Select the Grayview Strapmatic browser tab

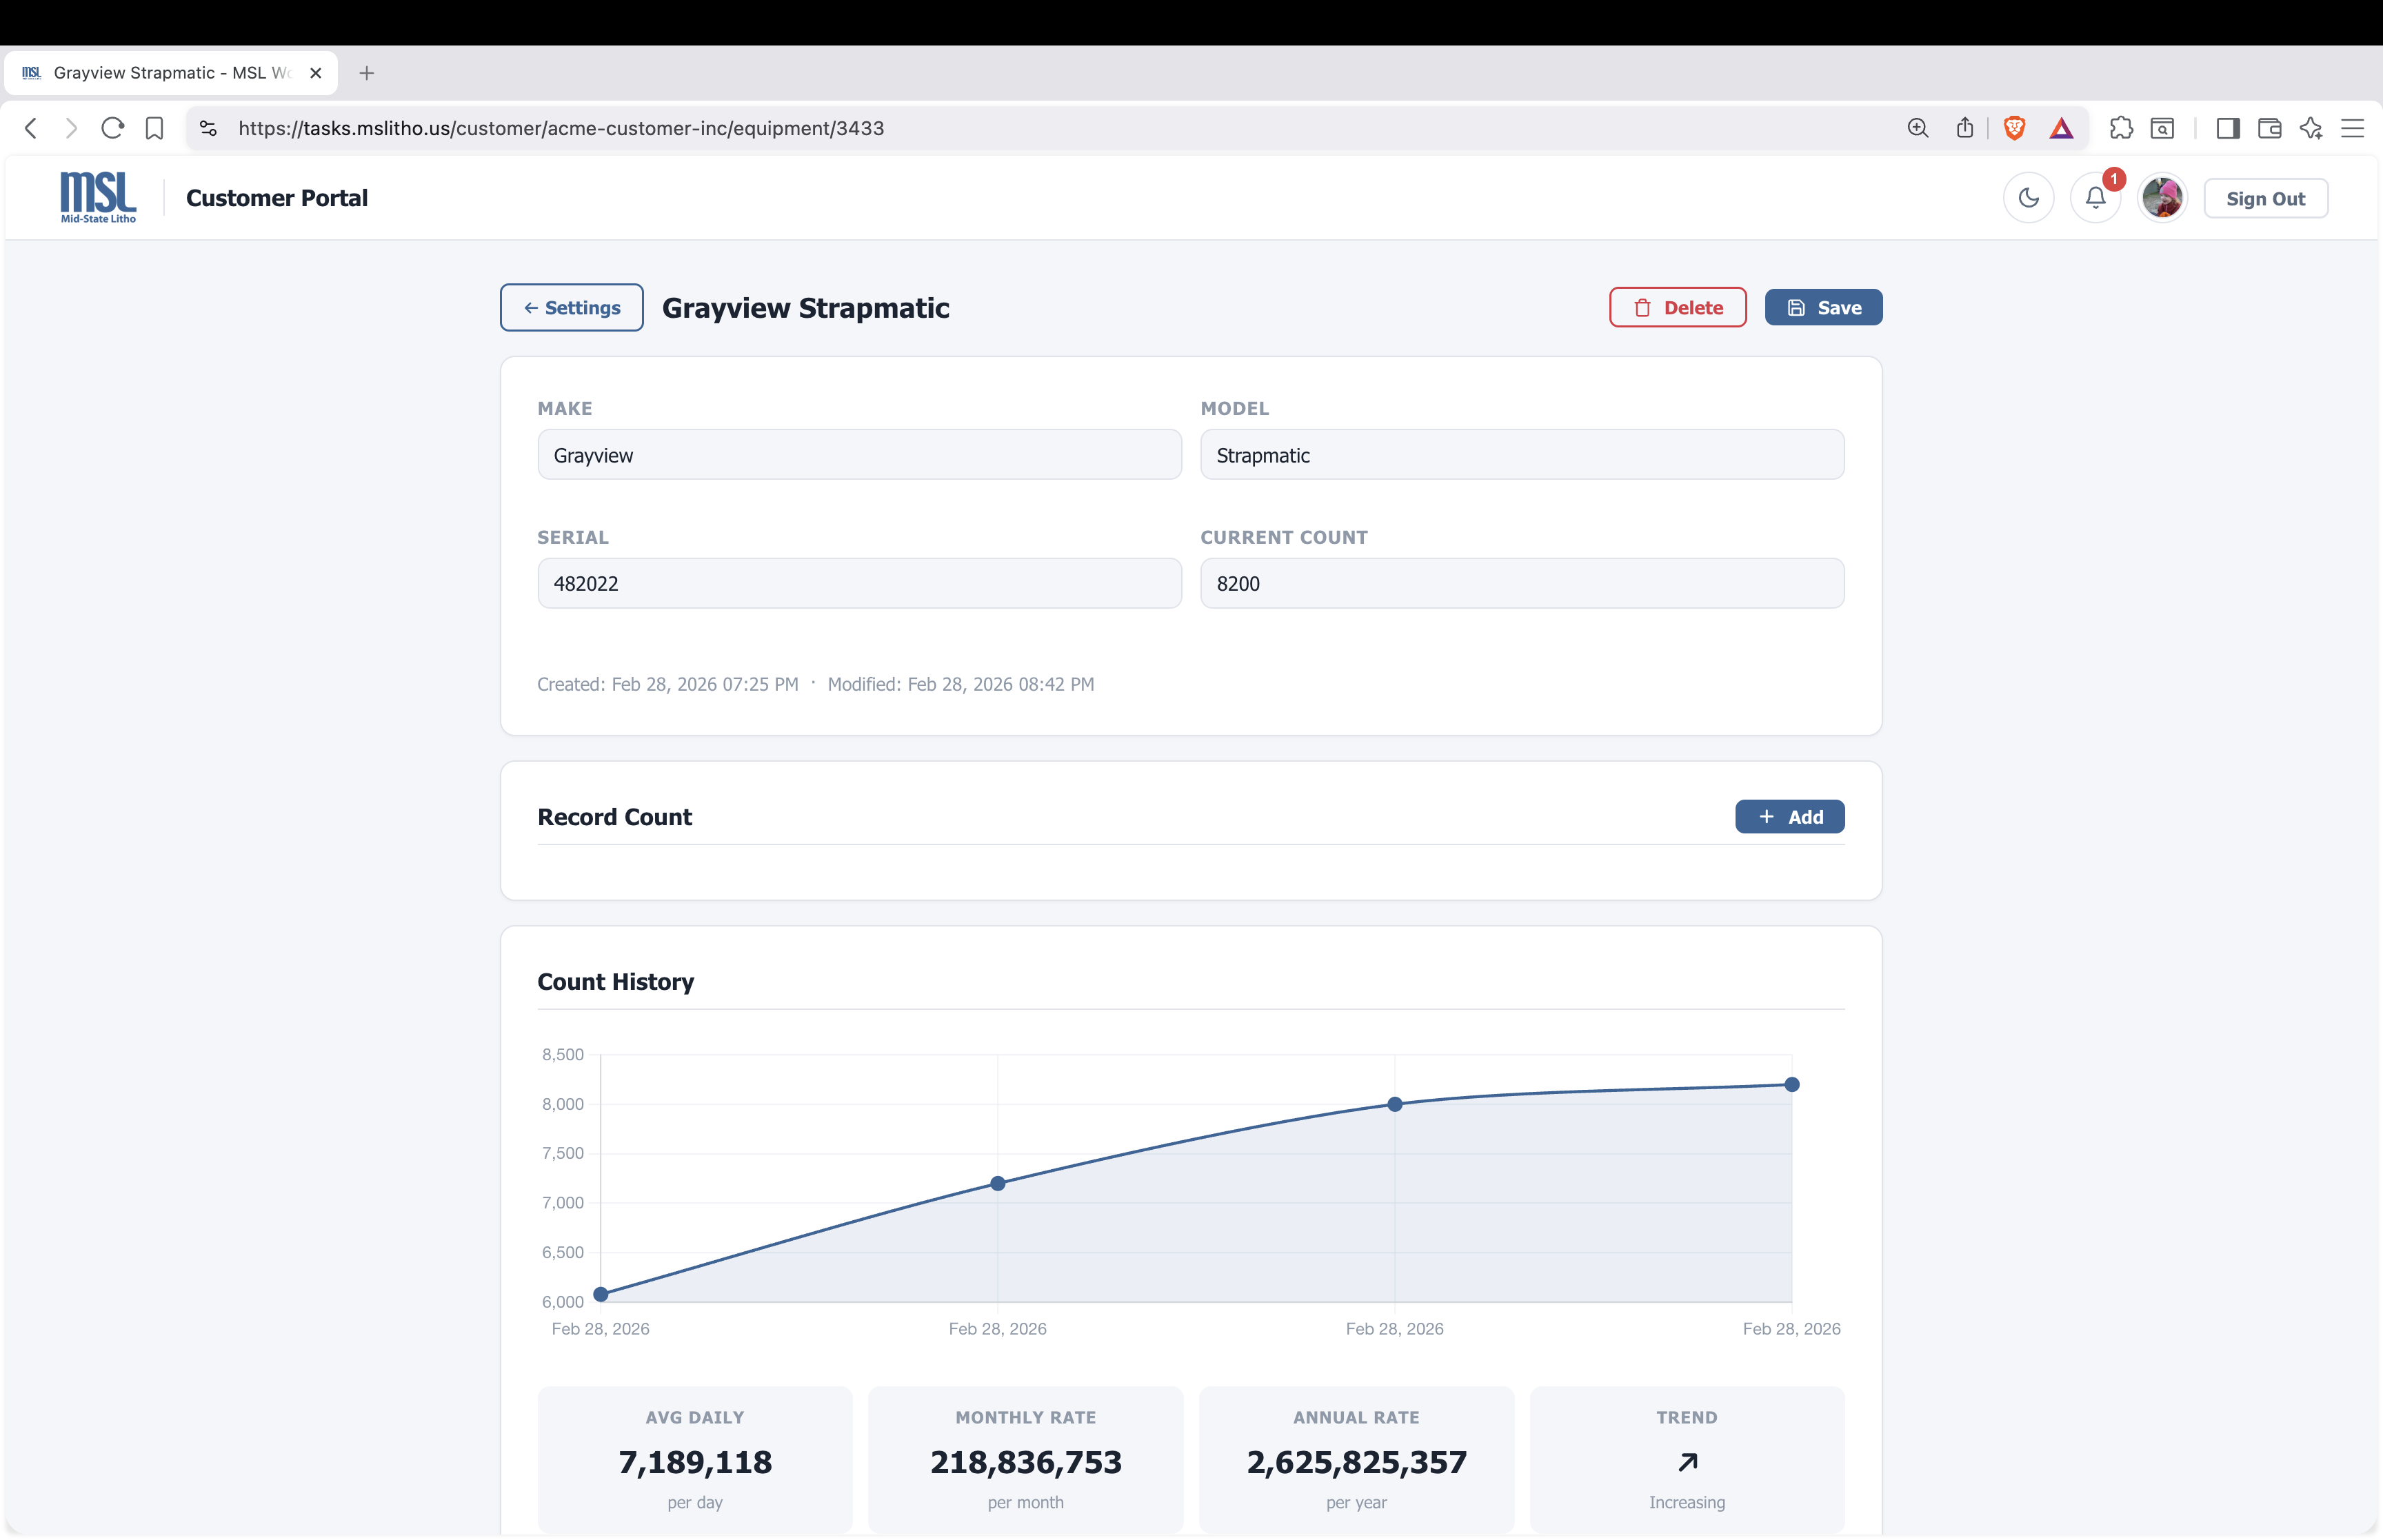[150, 72]
